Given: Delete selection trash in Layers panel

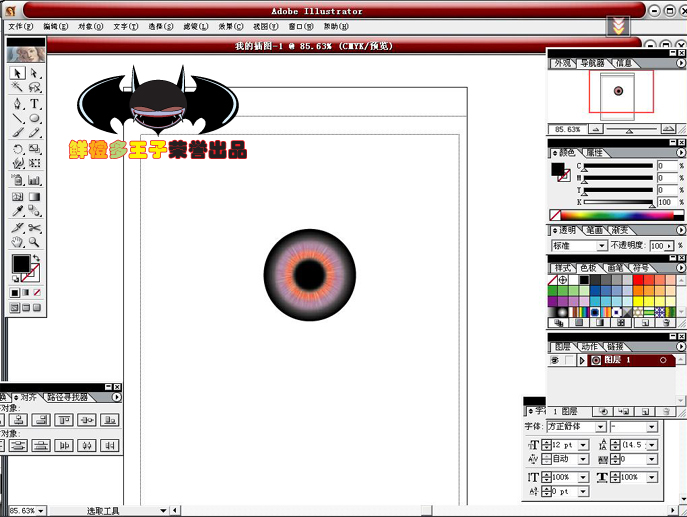Looking at the screenshot, I should coord(666,411).
